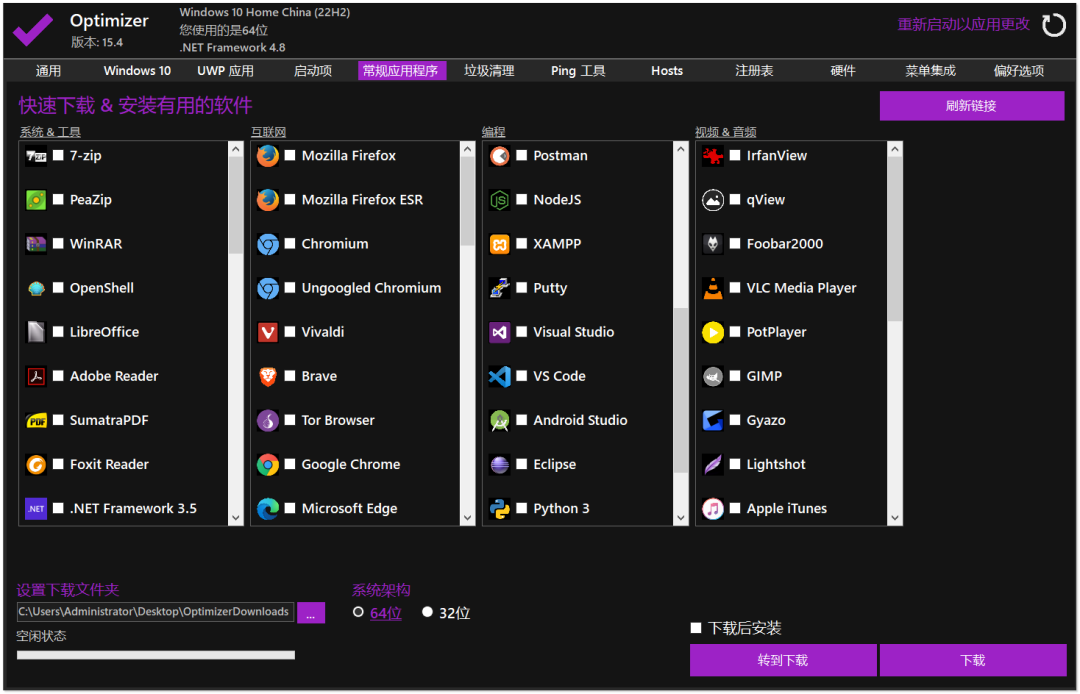Click the 转到下载 button

pos(783,660)
